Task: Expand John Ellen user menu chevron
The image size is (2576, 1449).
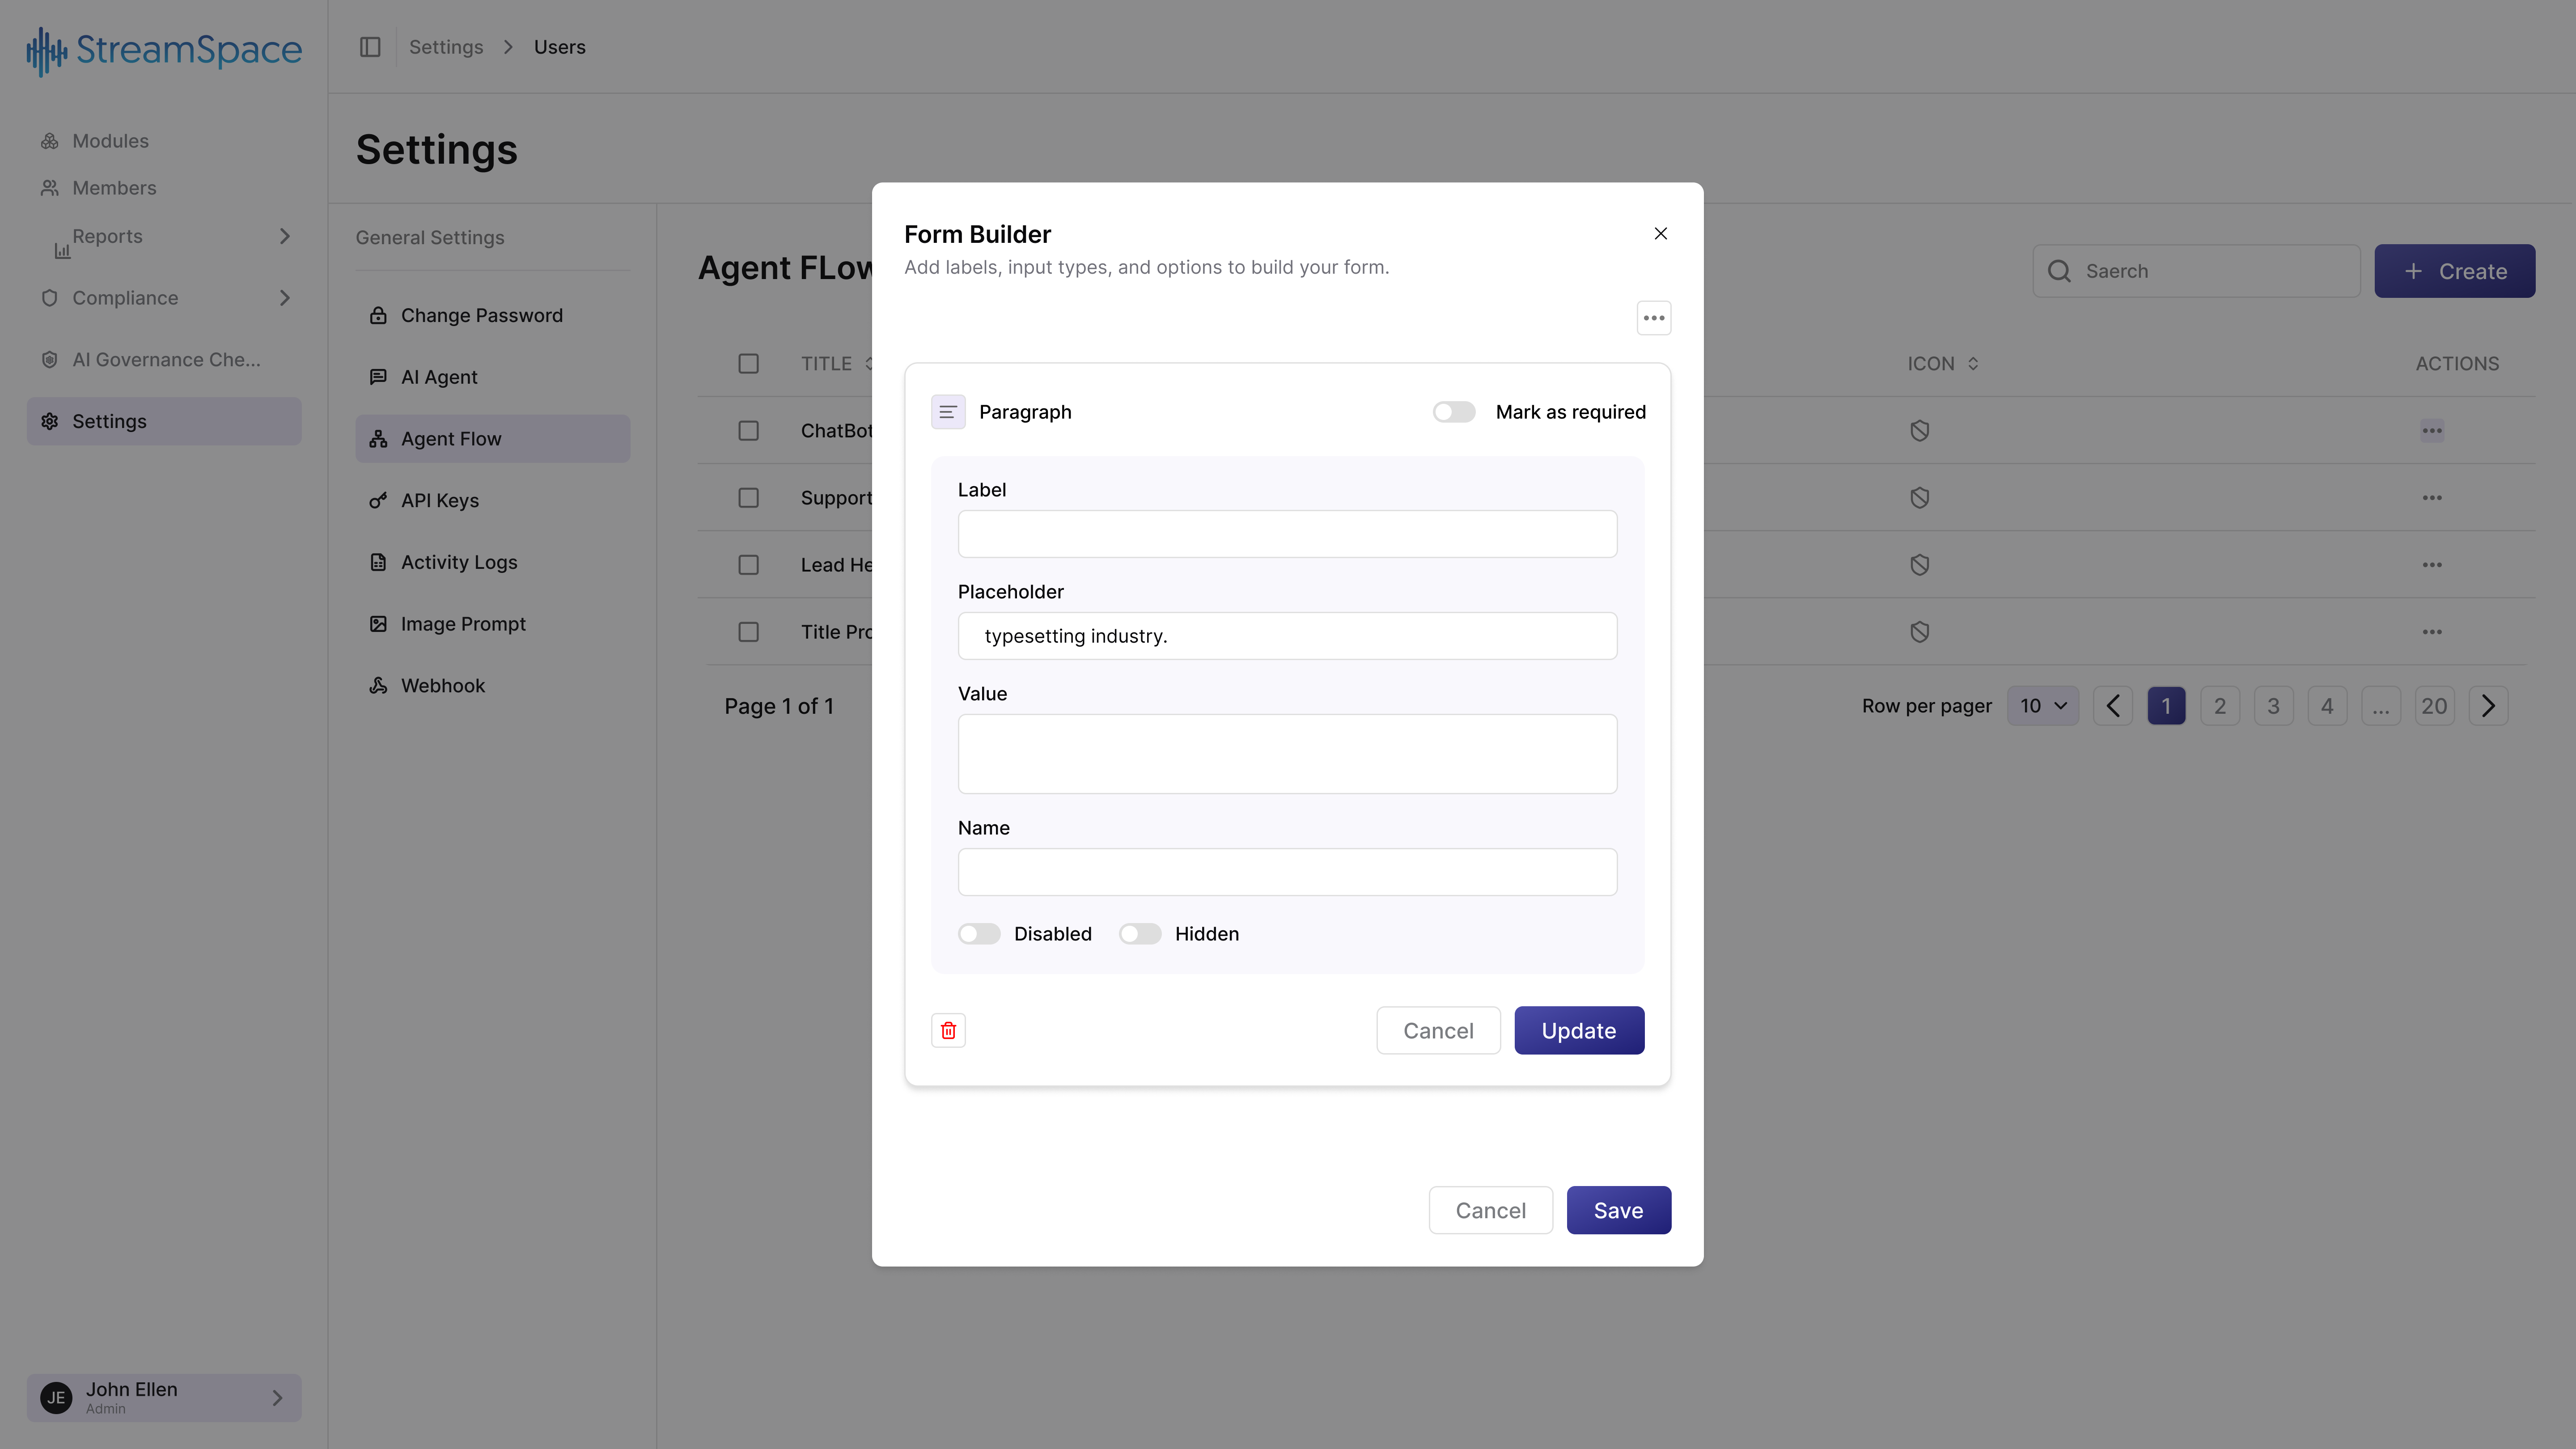Action: coord(278,1397)
